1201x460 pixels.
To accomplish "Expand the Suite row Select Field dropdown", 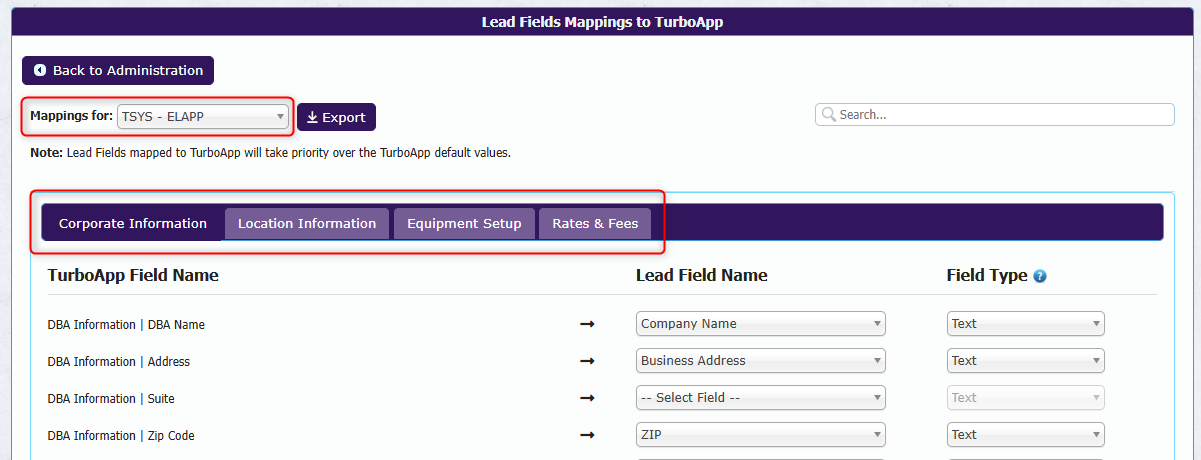I will pyautogui.click(x=760, y=398).
